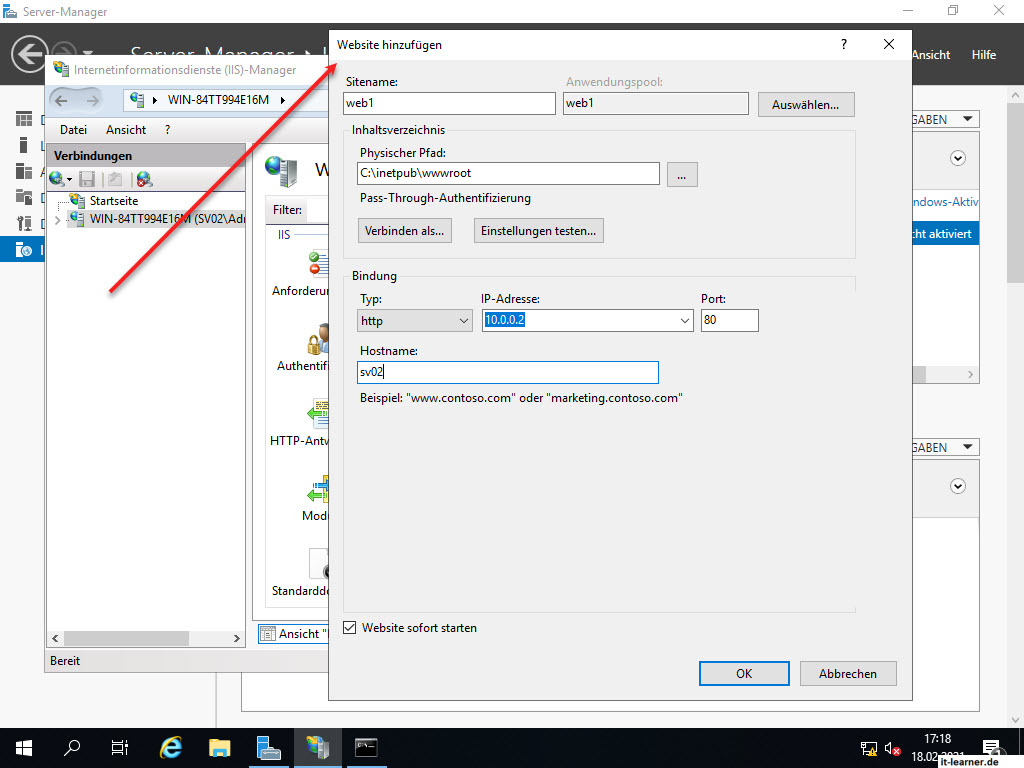Click the muted volume tray icon
Screen dimensions: 1024x768
[x=893, y=748]
